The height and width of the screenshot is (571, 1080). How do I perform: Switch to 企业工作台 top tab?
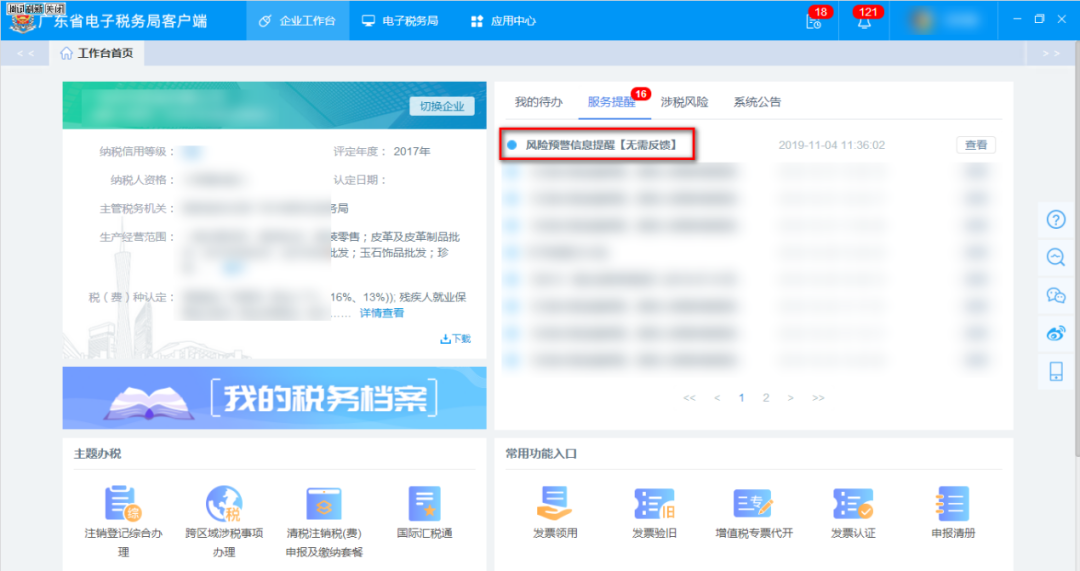tap(298, 21)
